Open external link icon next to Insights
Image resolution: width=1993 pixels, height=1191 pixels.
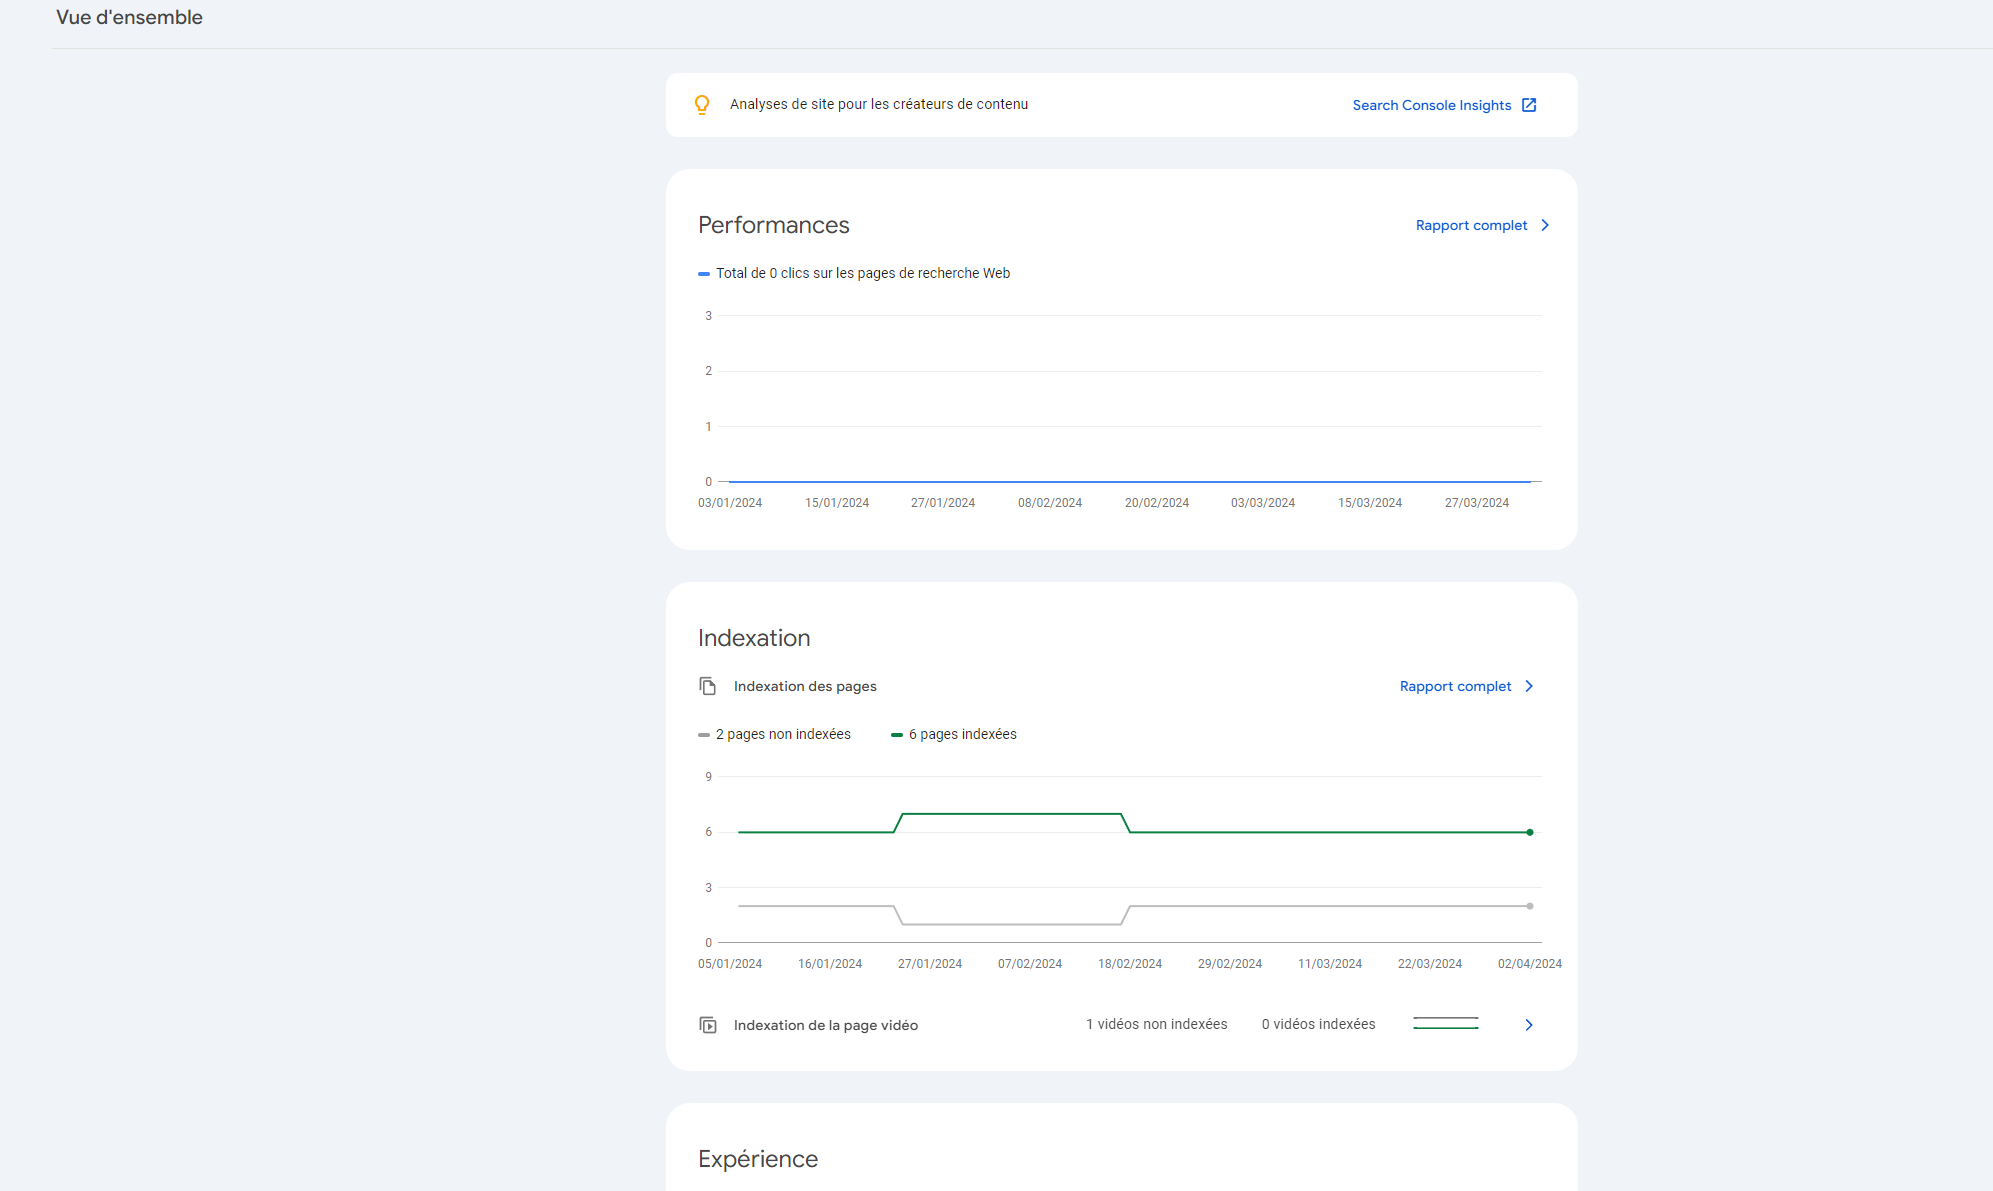click(x=1529, y=105)
